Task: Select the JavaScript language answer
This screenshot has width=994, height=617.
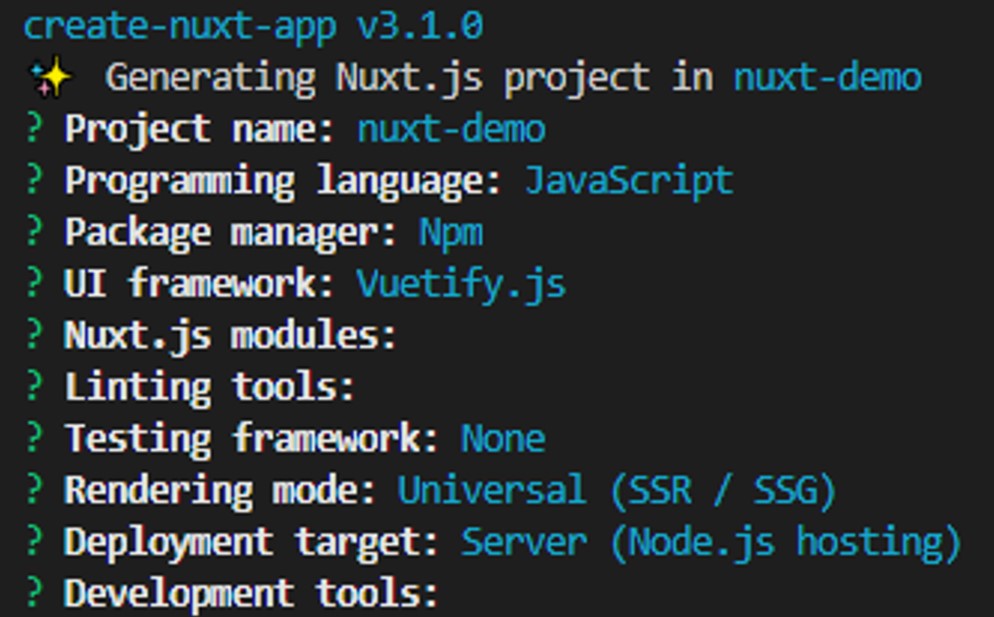Action: (x=630, y=180)
